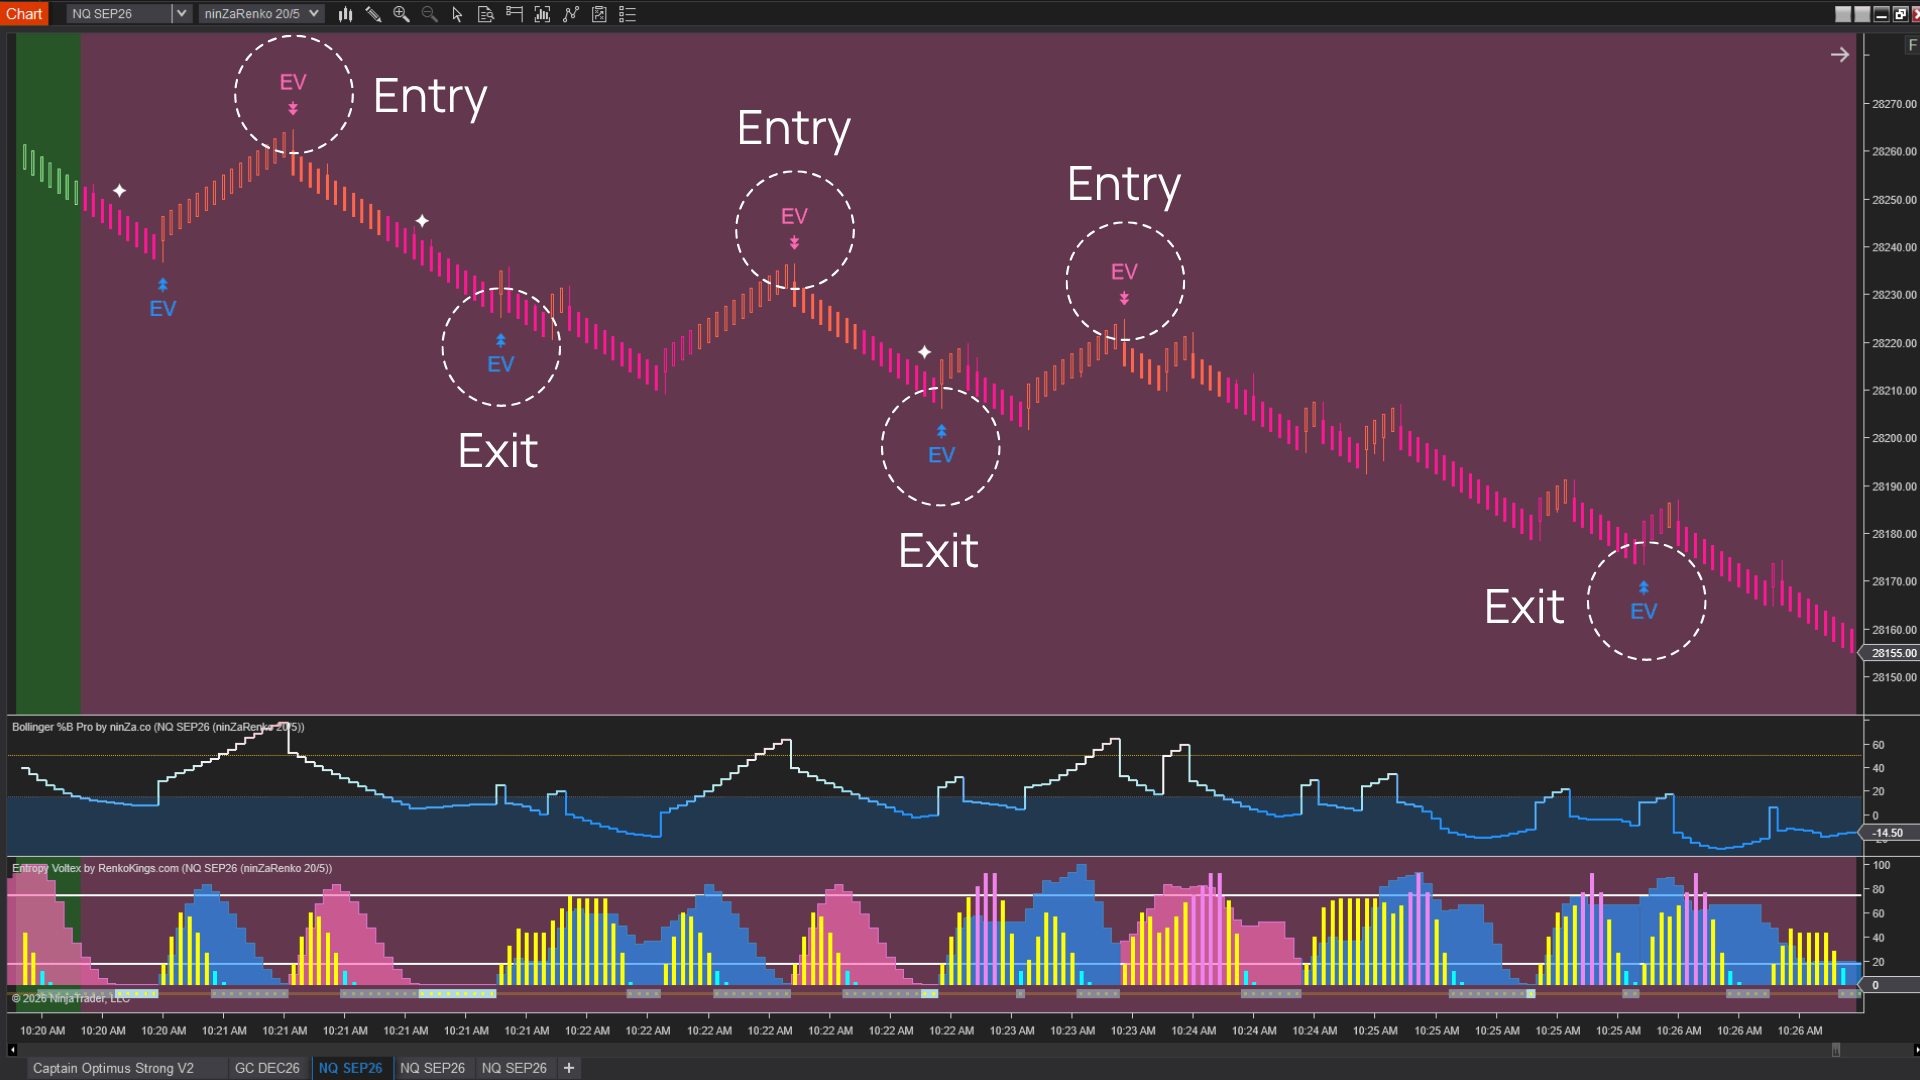Open the data series icon
Image resolution: width=1920 pixels, height=1080 pixels.
(x=542, y=14)
